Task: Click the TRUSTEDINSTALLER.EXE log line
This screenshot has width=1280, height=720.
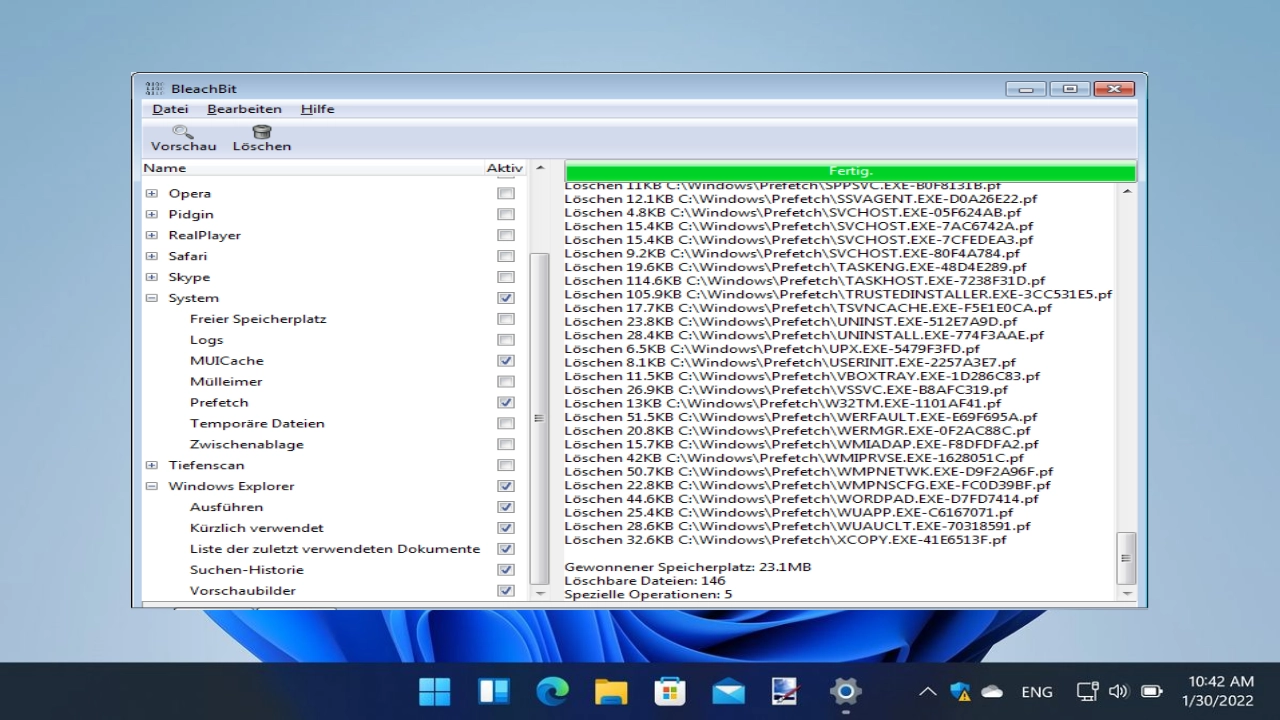Action: (838, 295)
